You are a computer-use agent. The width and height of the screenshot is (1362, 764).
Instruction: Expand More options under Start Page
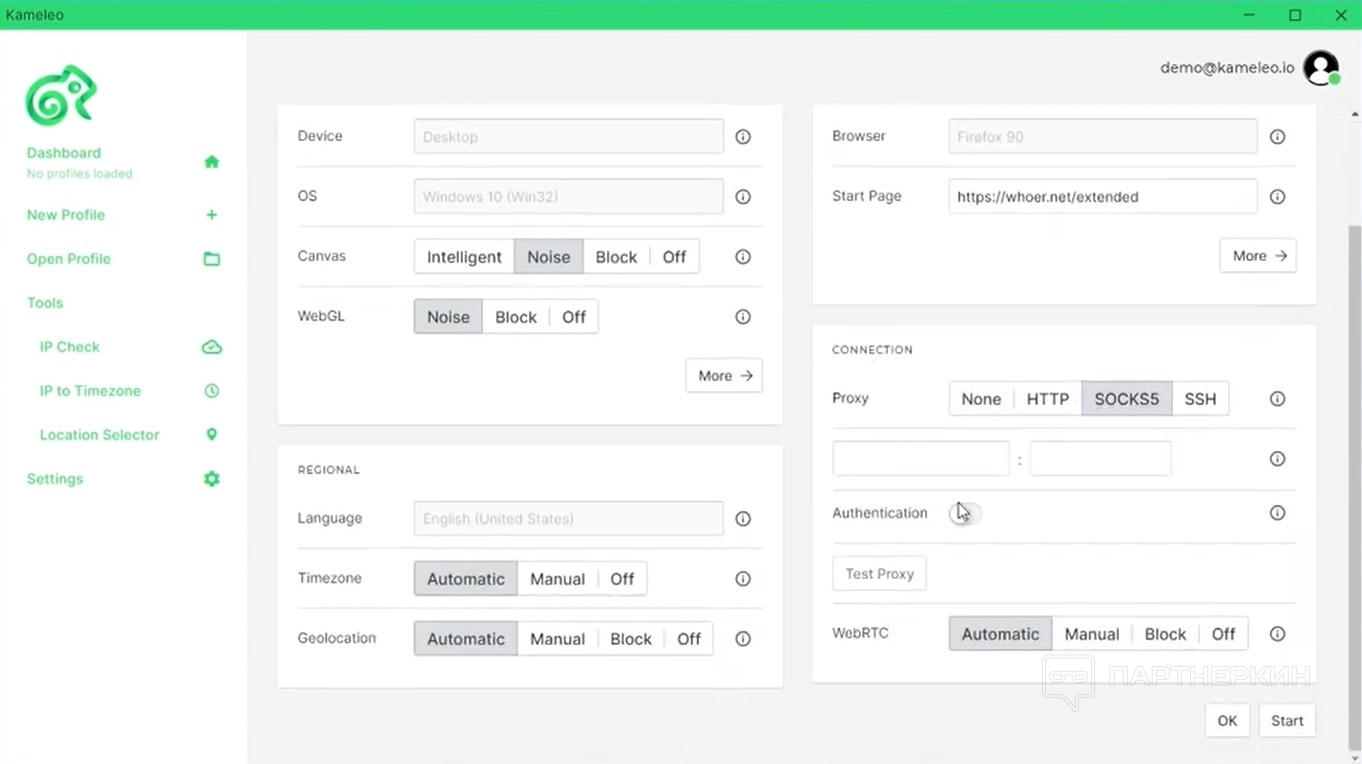(1258, 256)
